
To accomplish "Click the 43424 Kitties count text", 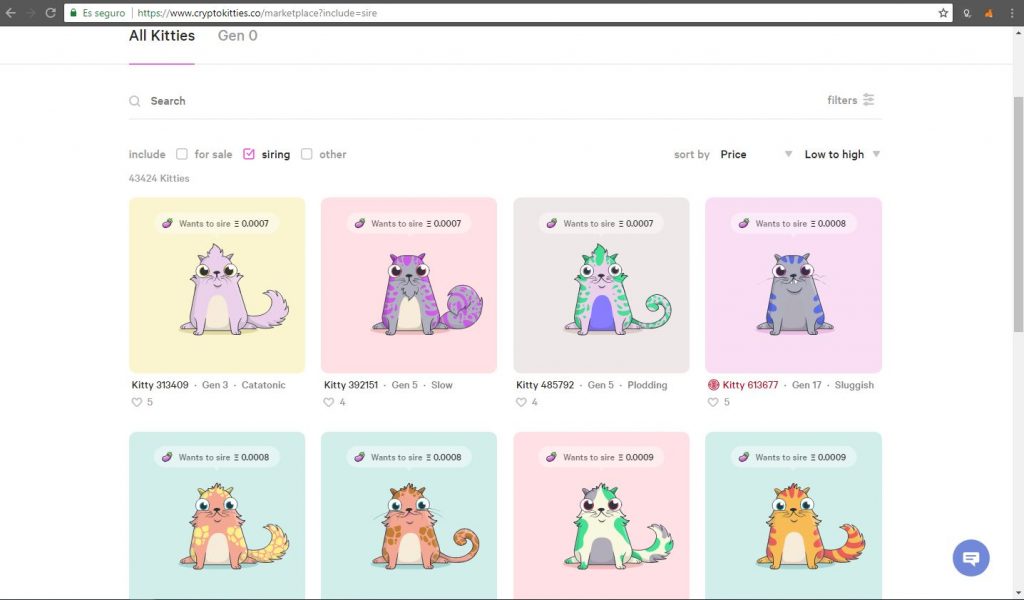I will tap(159, 178).
